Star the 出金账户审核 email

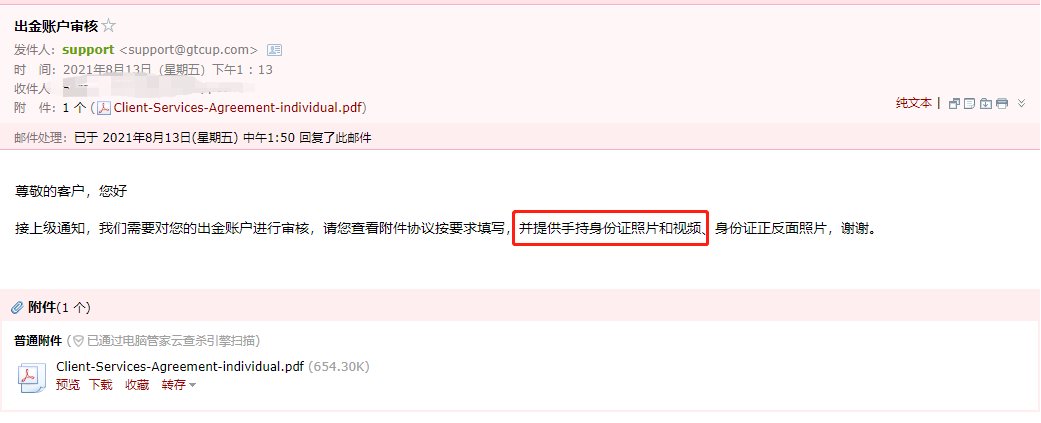click(x=109, y=26)
